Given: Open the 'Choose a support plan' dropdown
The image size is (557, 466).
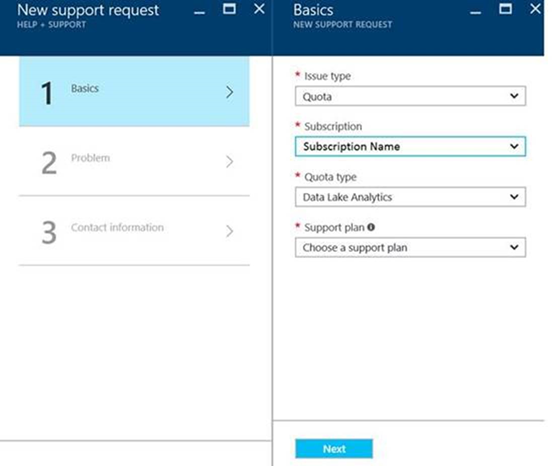Looking at the screenshot, I should [x=410, y=247].
